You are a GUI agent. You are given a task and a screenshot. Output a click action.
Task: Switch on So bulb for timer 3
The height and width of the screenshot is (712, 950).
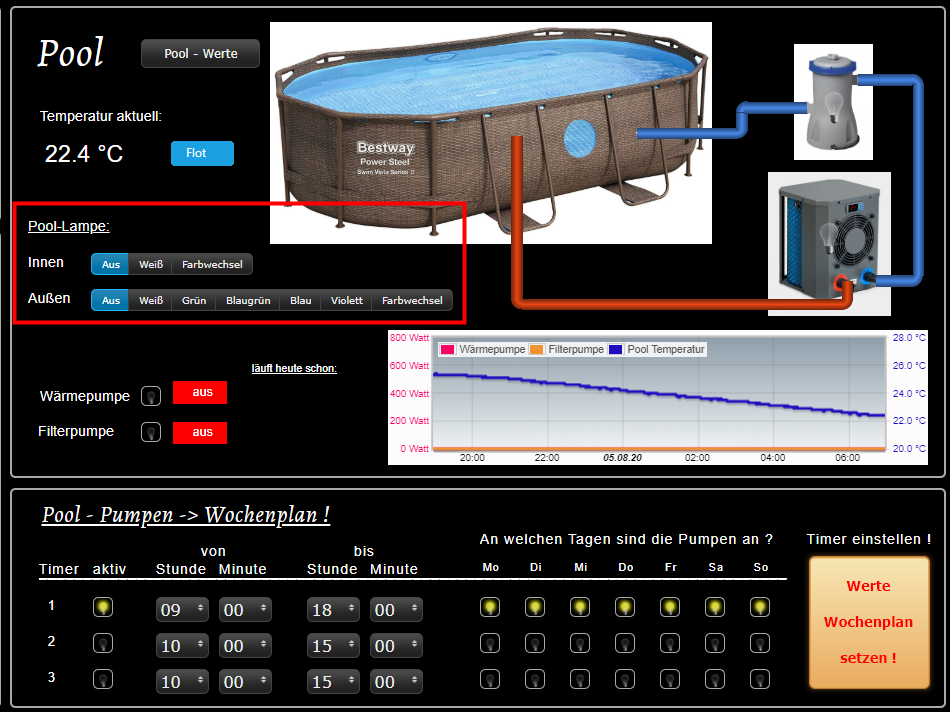point(760,679)
